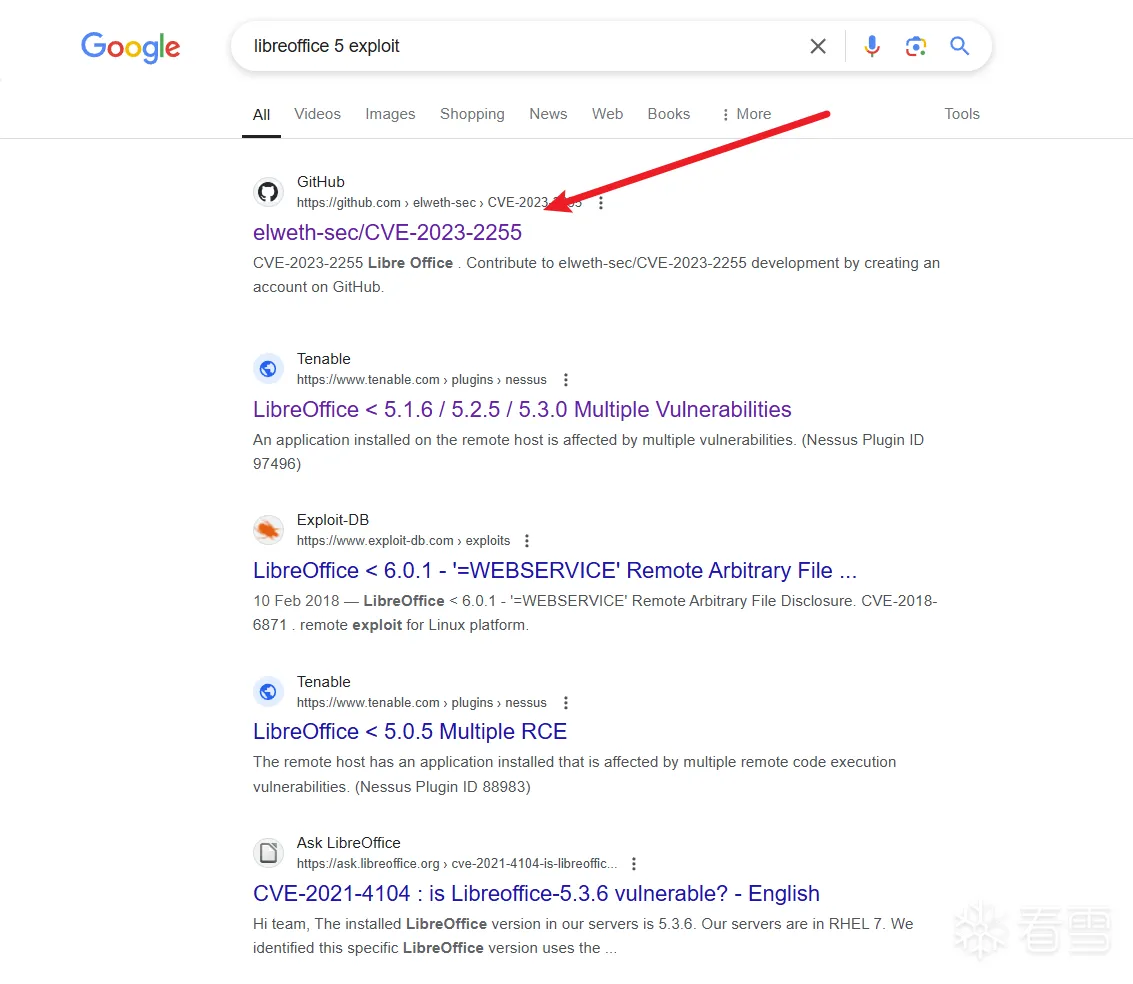Open the WEBSERVICE Remote Arbitrary File link
Image resolution: width=1133 pixels, height=984 pixels.
point(555,570)
